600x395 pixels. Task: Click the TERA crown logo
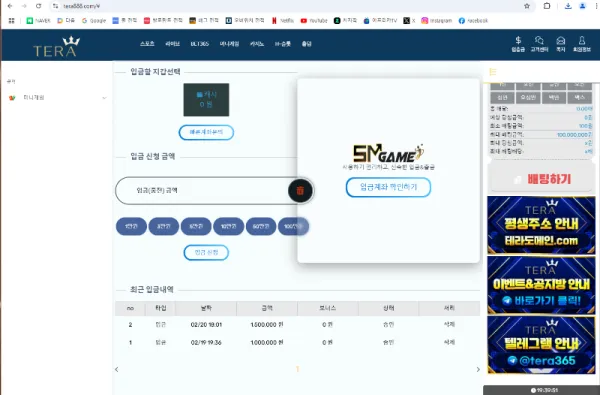57,46
